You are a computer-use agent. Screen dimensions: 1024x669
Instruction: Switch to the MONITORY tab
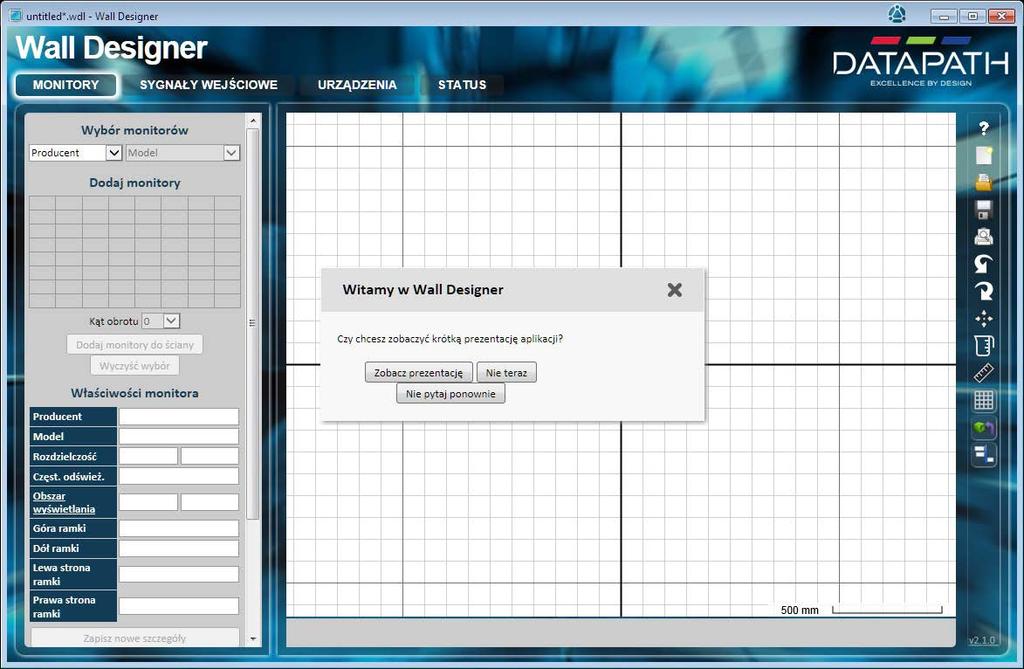coord(66,85)
